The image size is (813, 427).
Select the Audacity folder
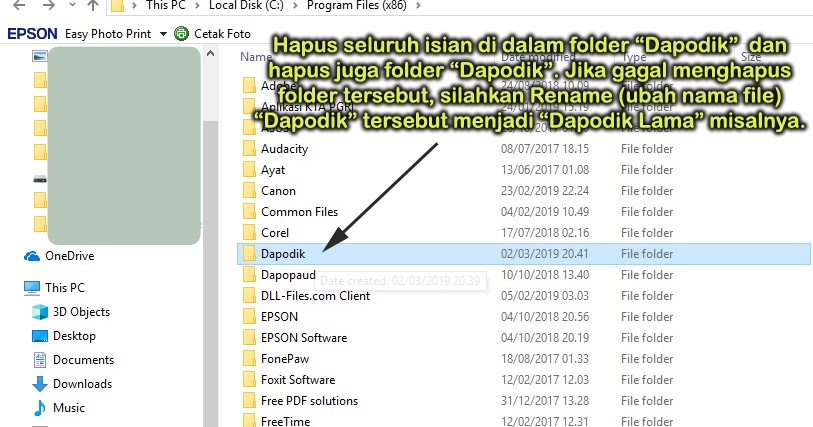point(284,149)
